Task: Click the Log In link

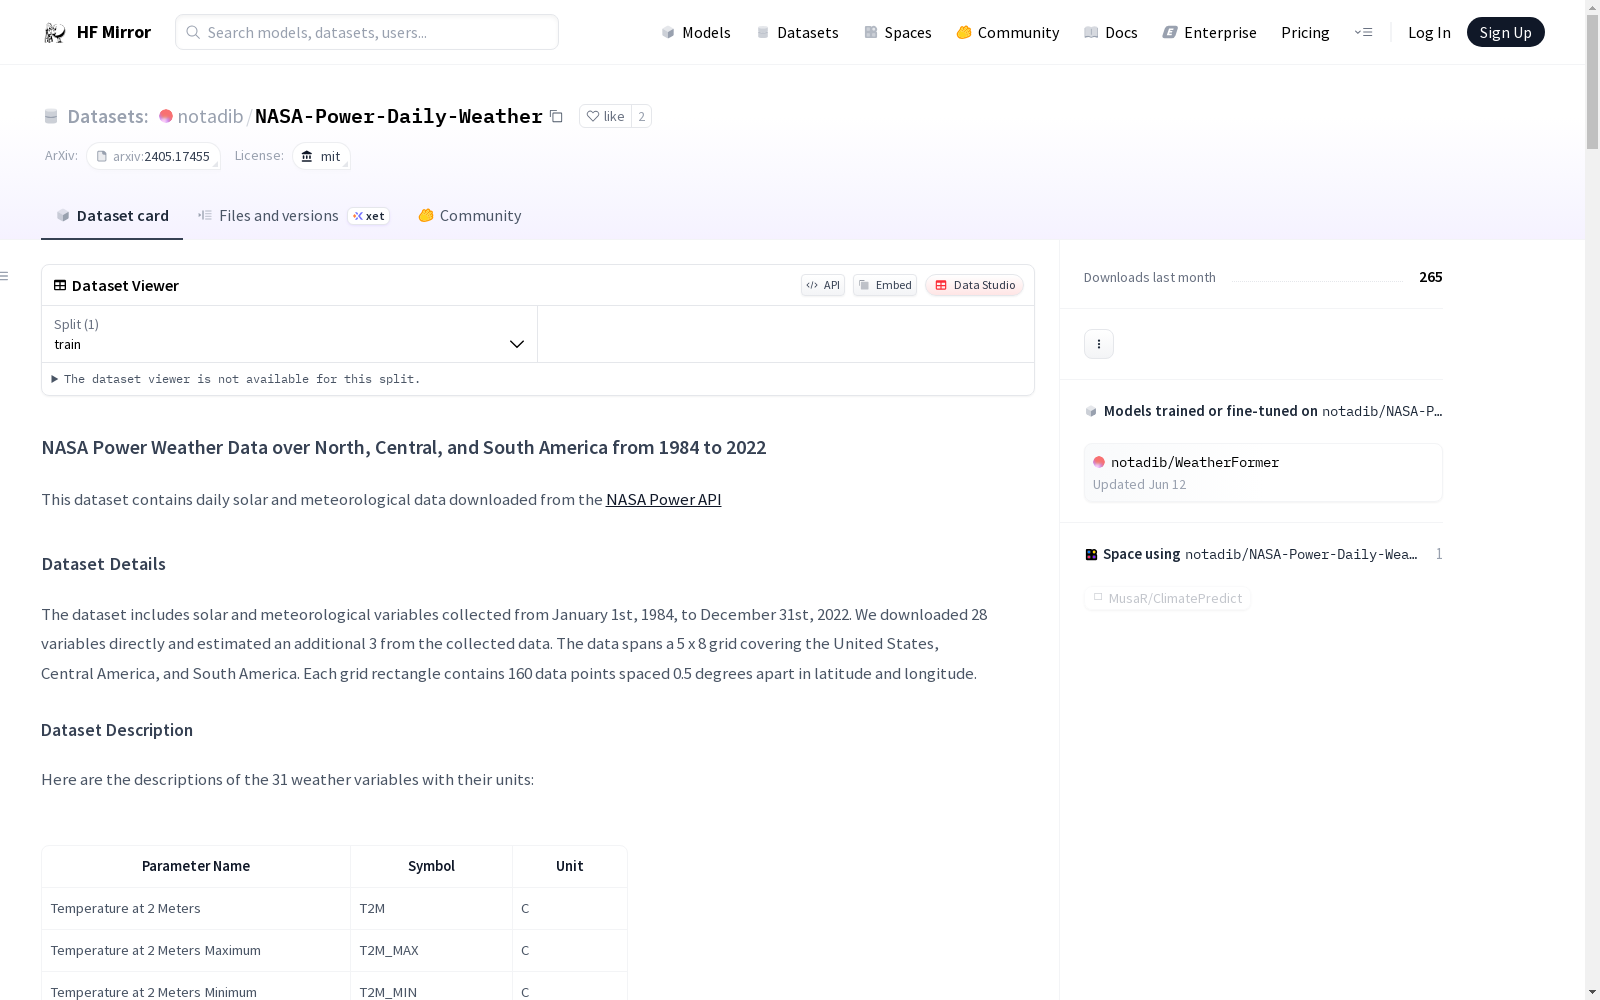Action: click(1429, 32)
